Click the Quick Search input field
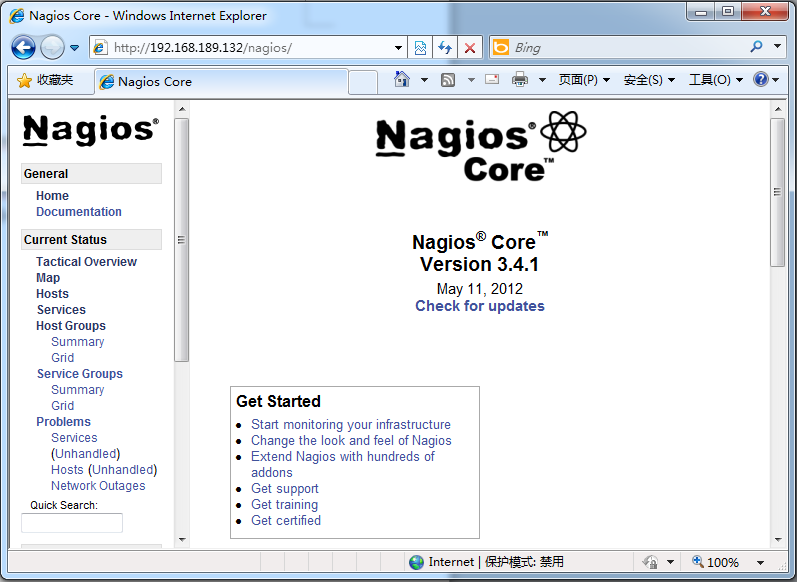The width and height of the screenshot is (797, 582). (x=72, y=523)
